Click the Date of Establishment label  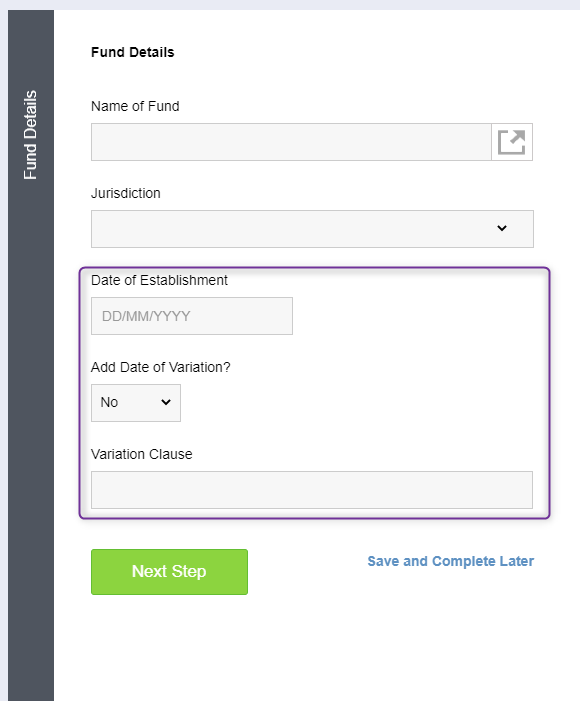[159, 280]
